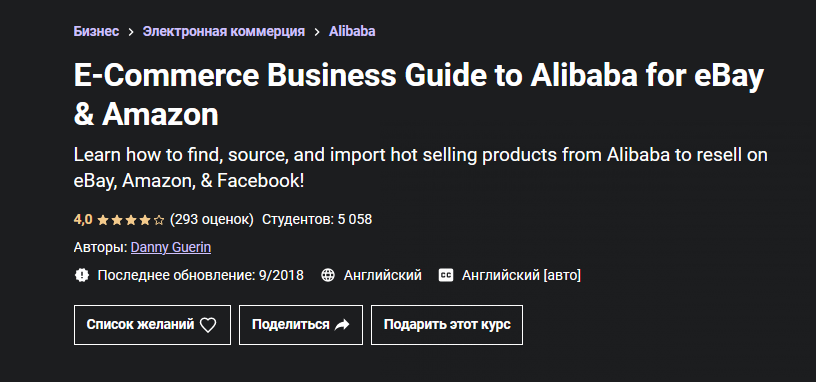Click the E-Commerce Business Guide course title
The width and height of the screenshot is (816, 382).
pos(418,95)
